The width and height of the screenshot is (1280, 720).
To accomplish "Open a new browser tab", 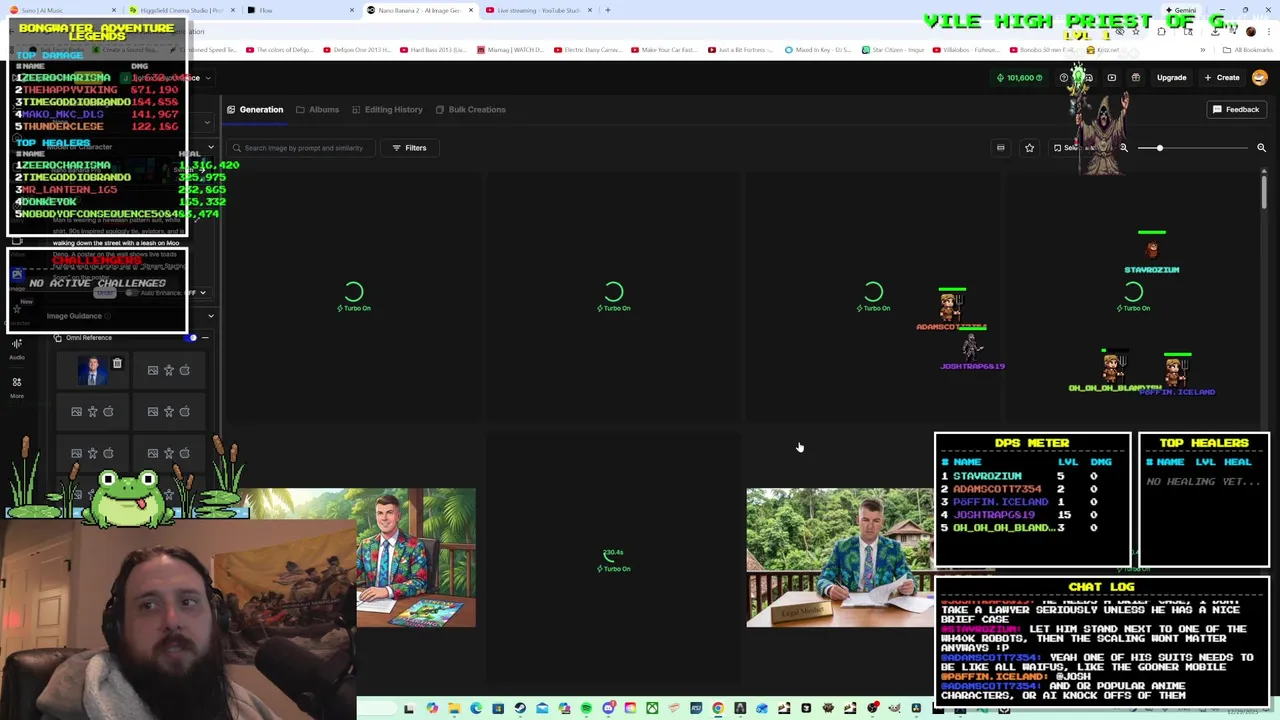I will pos(607,10).
